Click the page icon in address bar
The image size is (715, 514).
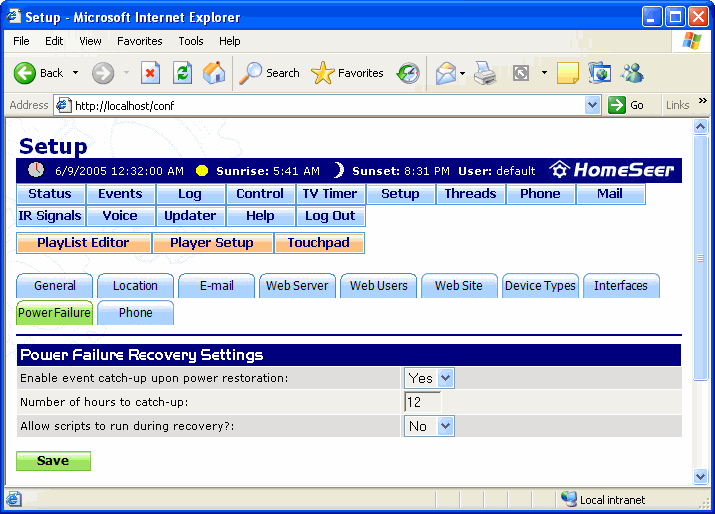(x=63, y=105)
